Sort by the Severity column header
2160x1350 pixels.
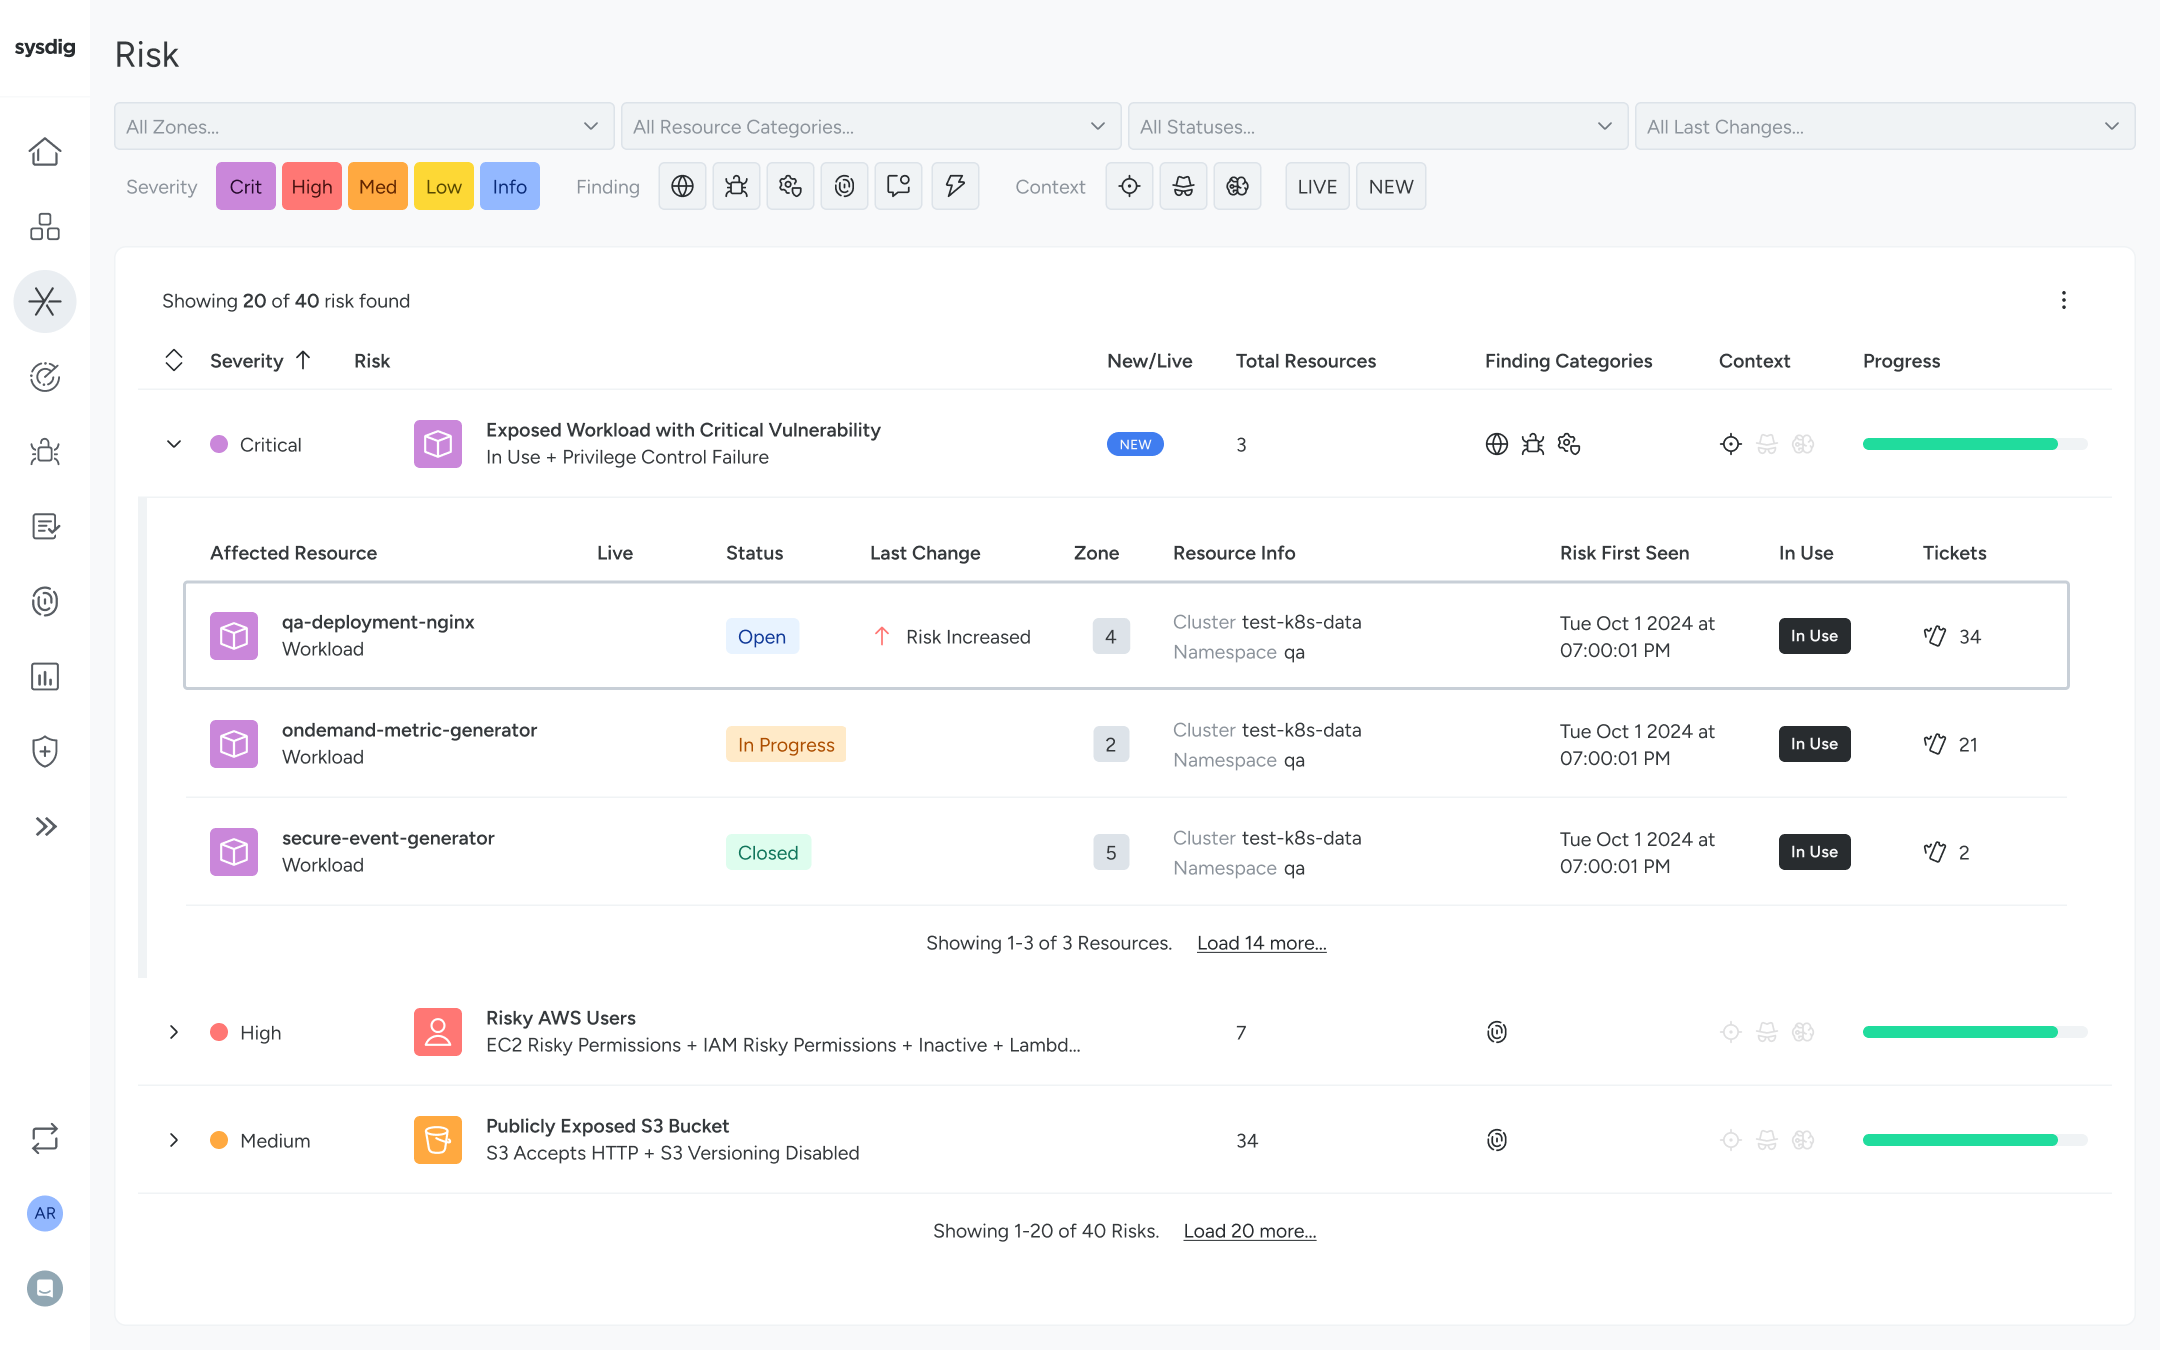(246, 361)
